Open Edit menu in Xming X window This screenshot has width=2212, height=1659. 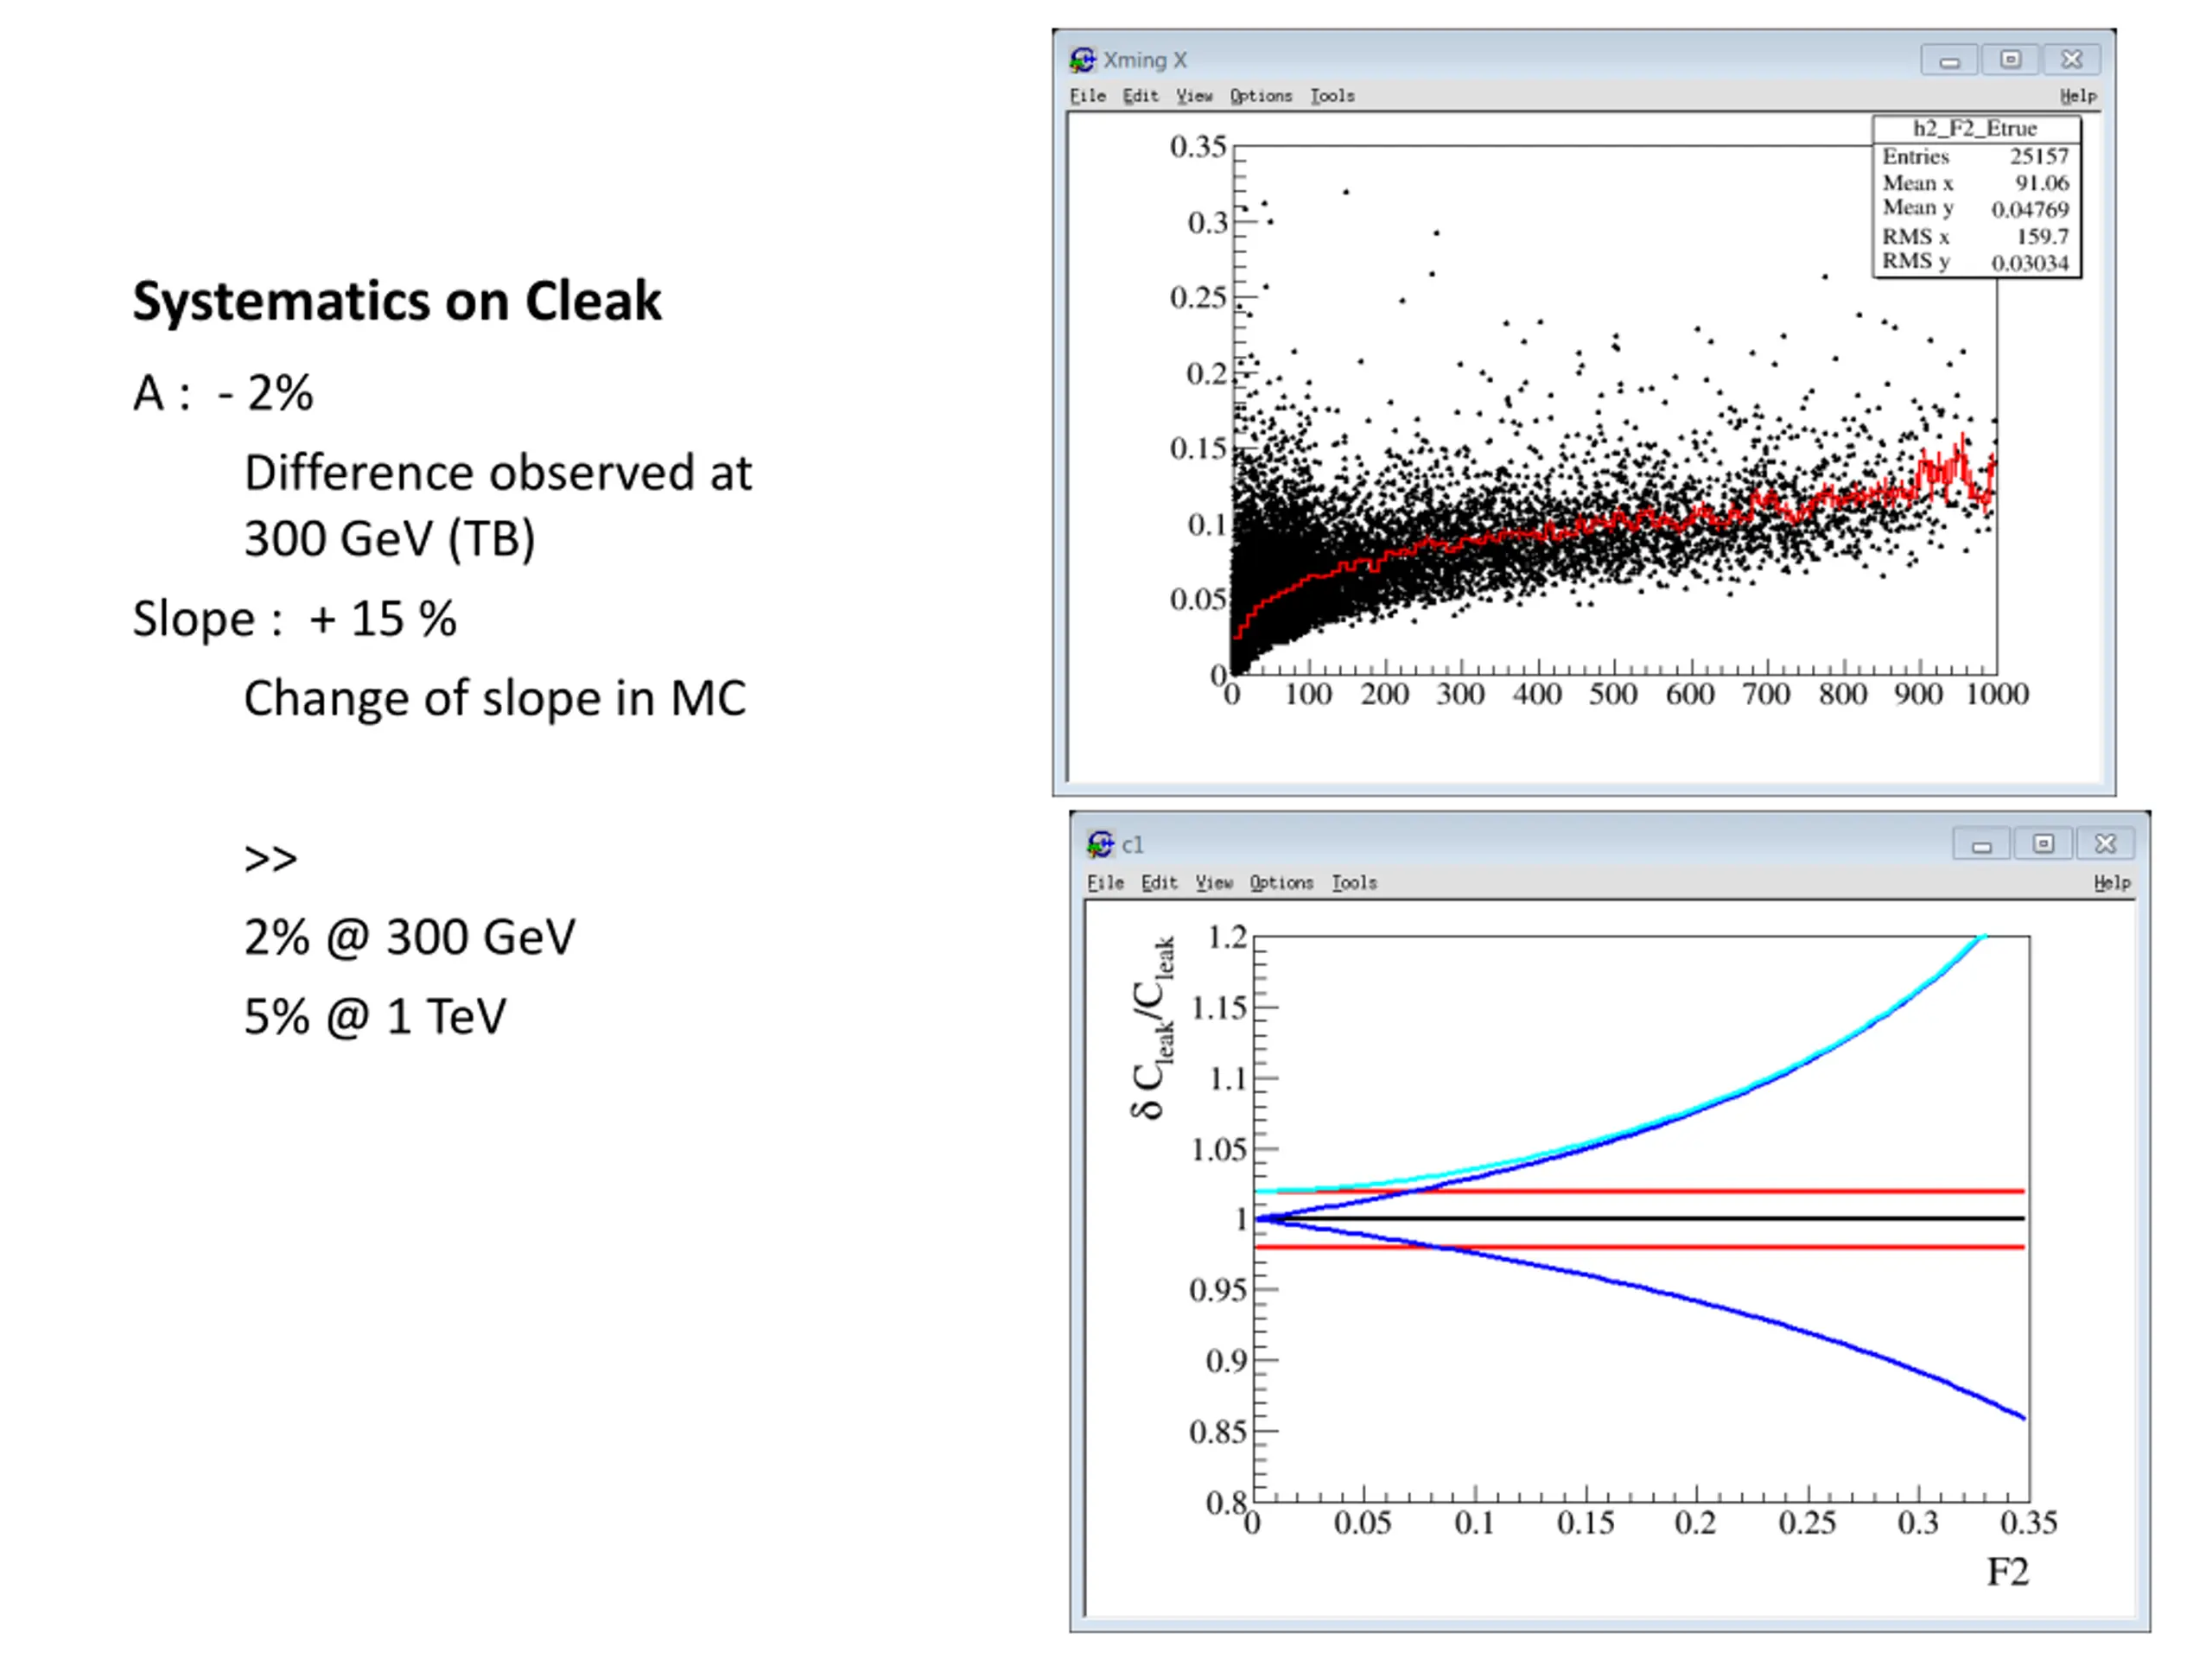1140,96
